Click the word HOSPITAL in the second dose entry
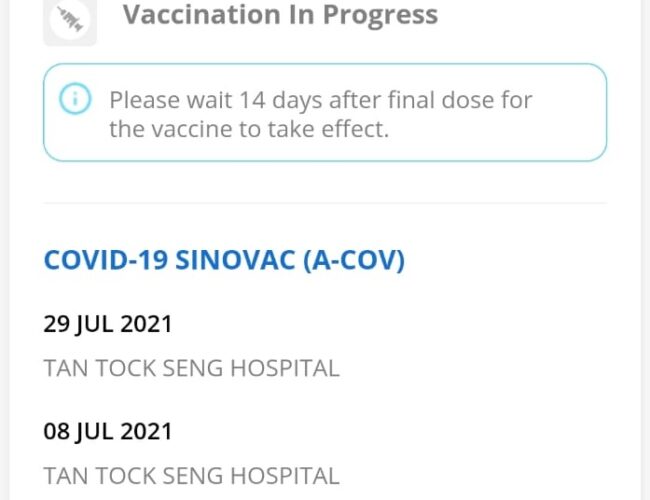Screen dimensions: 650x500 tap(285, 475)
